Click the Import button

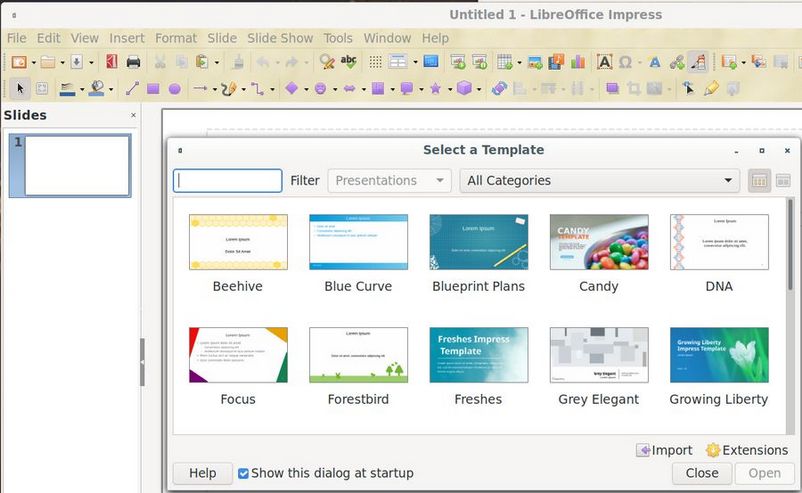(664, 450)
